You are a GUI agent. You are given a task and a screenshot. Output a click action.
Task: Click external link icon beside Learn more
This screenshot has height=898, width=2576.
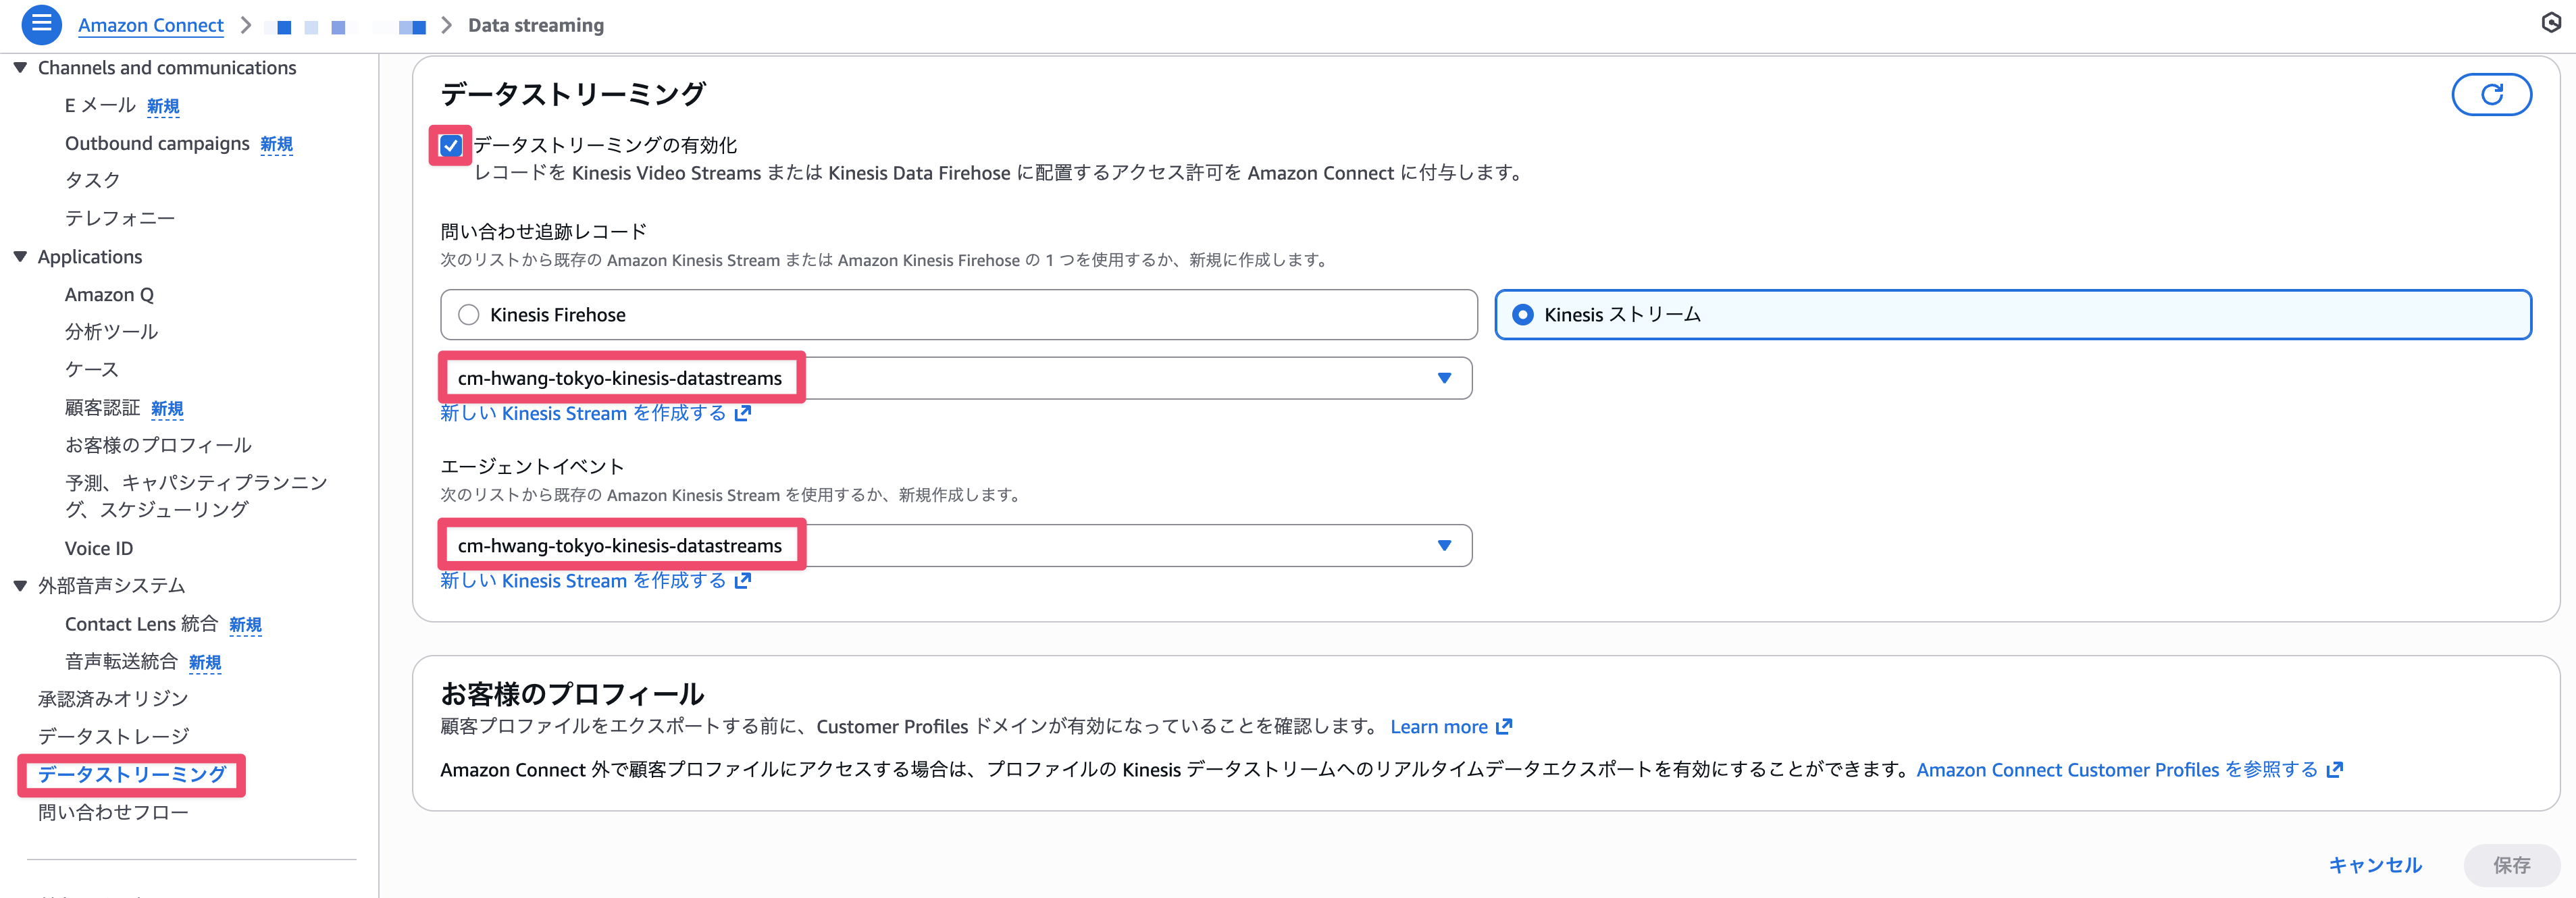point(1504,727)
